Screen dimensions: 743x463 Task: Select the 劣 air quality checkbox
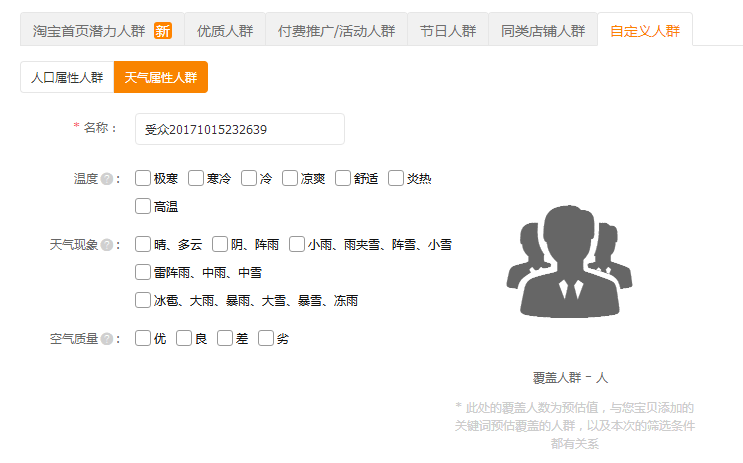[x=266, y=339]
